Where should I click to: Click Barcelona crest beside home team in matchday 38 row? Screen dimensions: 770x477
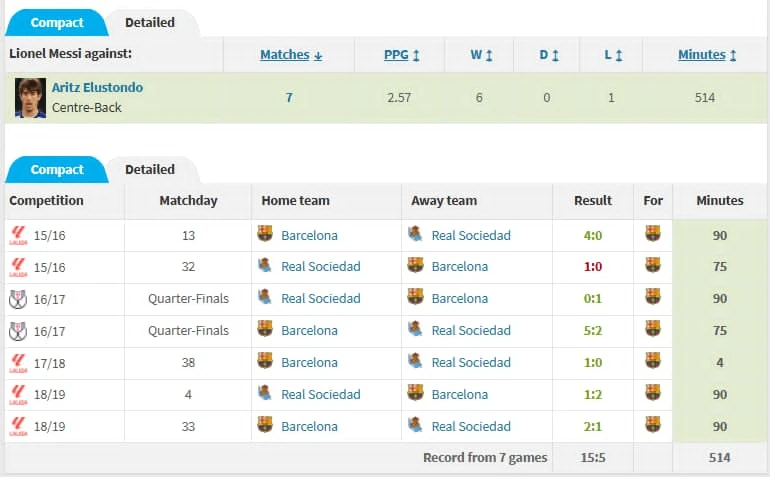265,361
